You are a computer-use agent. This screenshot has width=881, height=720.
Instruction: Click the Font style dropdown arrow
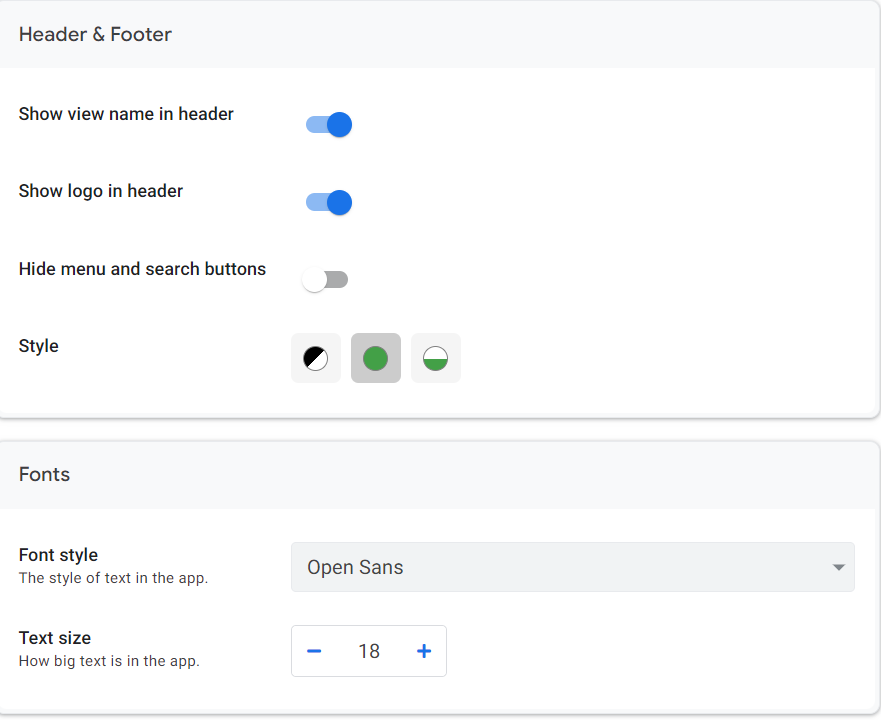[838, 568]
